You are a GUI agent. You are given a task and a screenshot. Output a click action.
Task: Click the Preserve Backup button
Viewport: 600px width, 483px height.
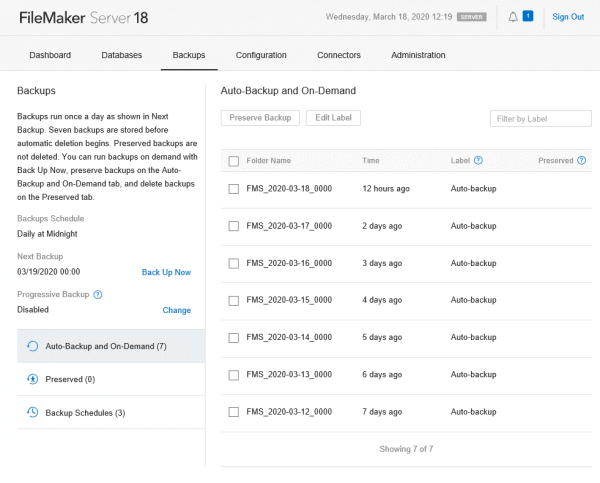coord(260,118)
